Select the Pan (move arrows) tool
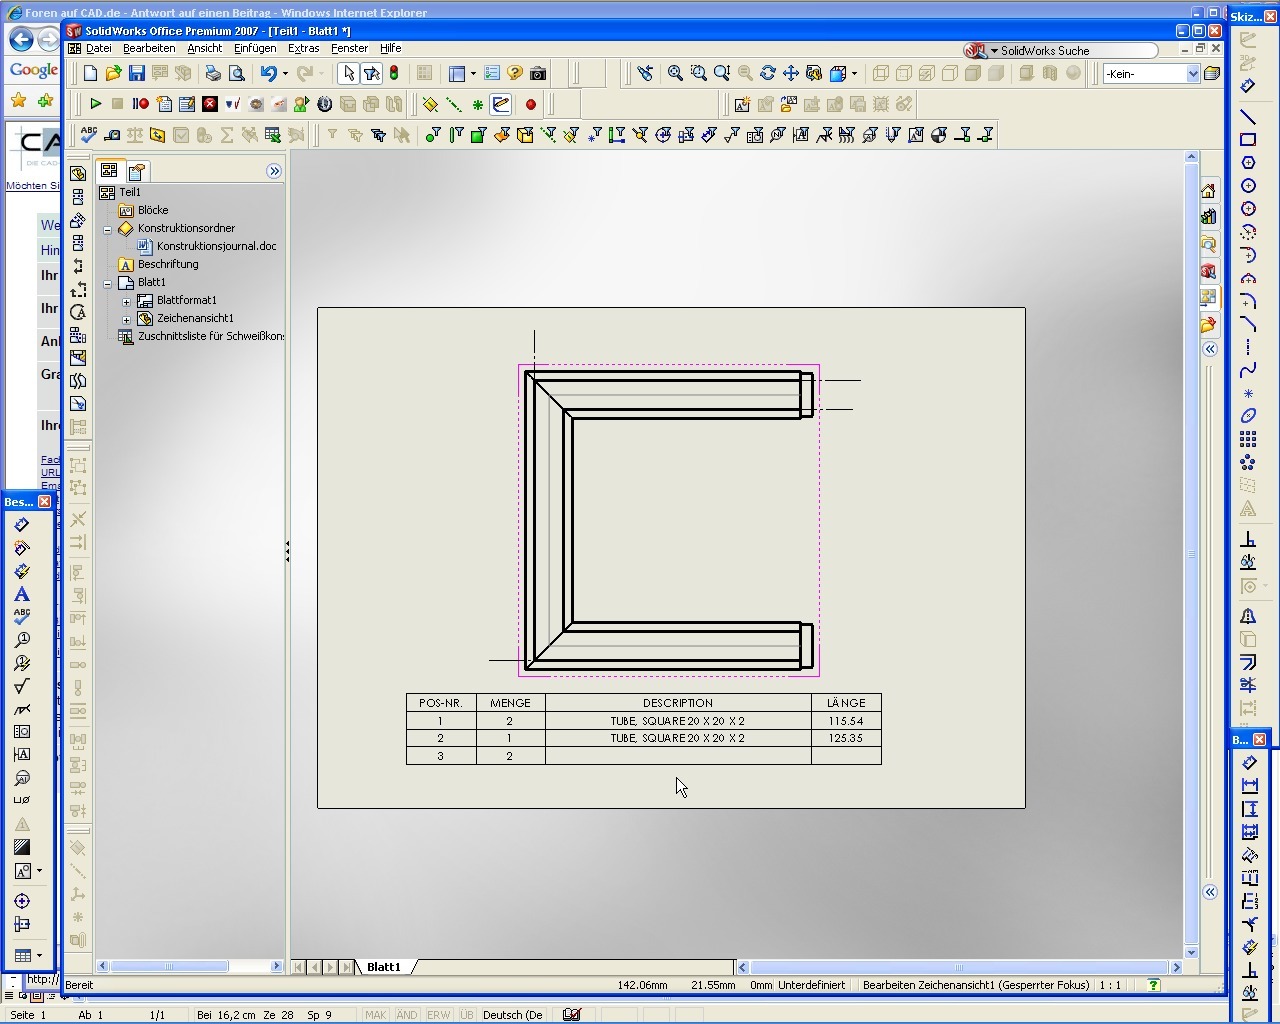1280x1024 pixels. [x=790, y=73]
